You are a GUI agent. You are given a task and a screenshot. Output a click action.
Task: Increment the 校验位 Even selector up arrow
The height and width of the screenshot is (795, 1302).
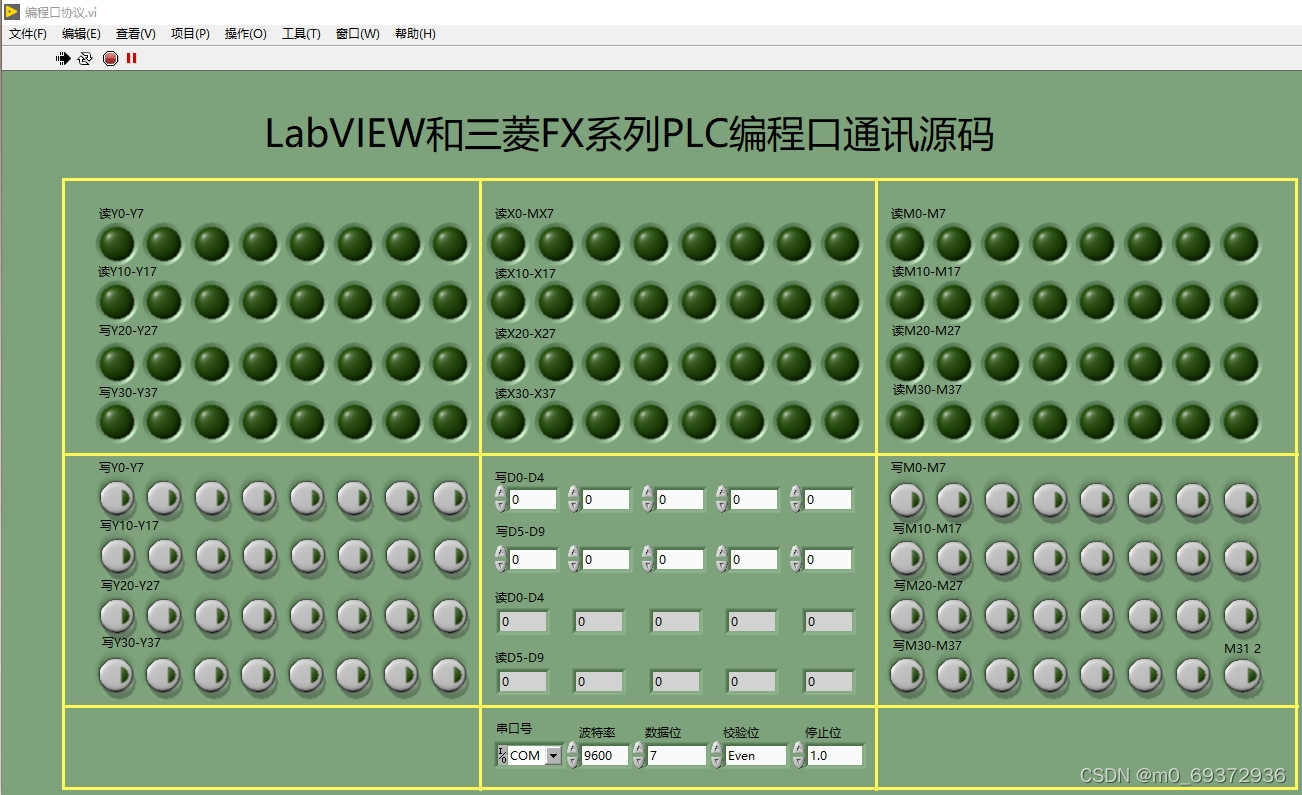pos(717,749)
